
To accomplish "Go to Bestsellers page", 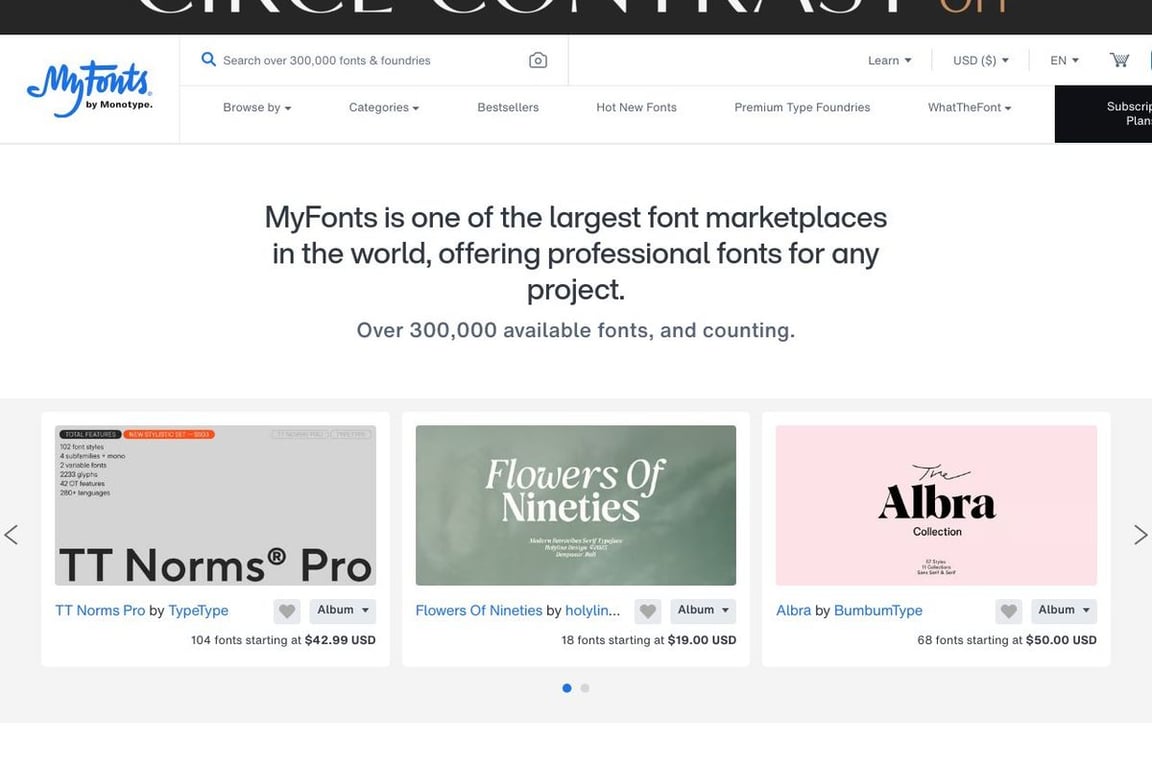I will point(508,107).
